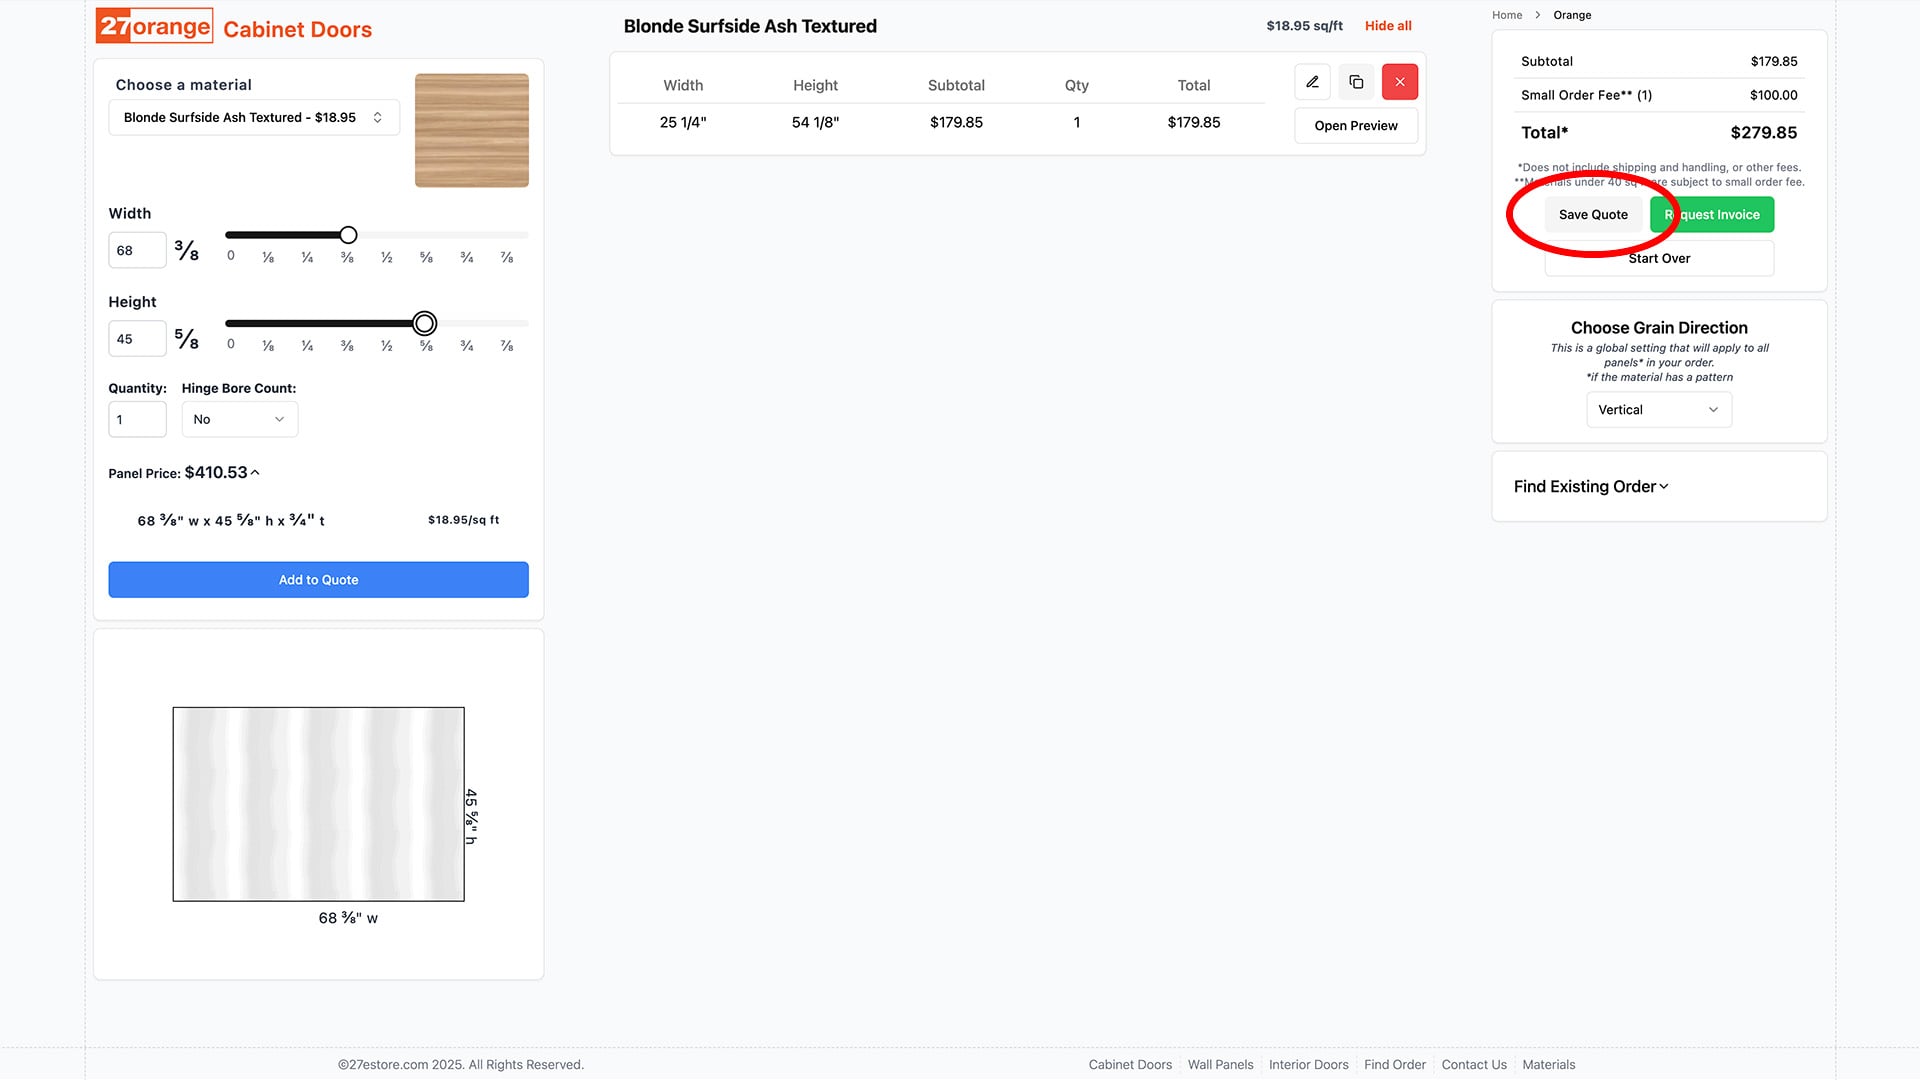Open grain direction Vertical dropdown
The image size is (1920, 1080).
point(1658,410)
